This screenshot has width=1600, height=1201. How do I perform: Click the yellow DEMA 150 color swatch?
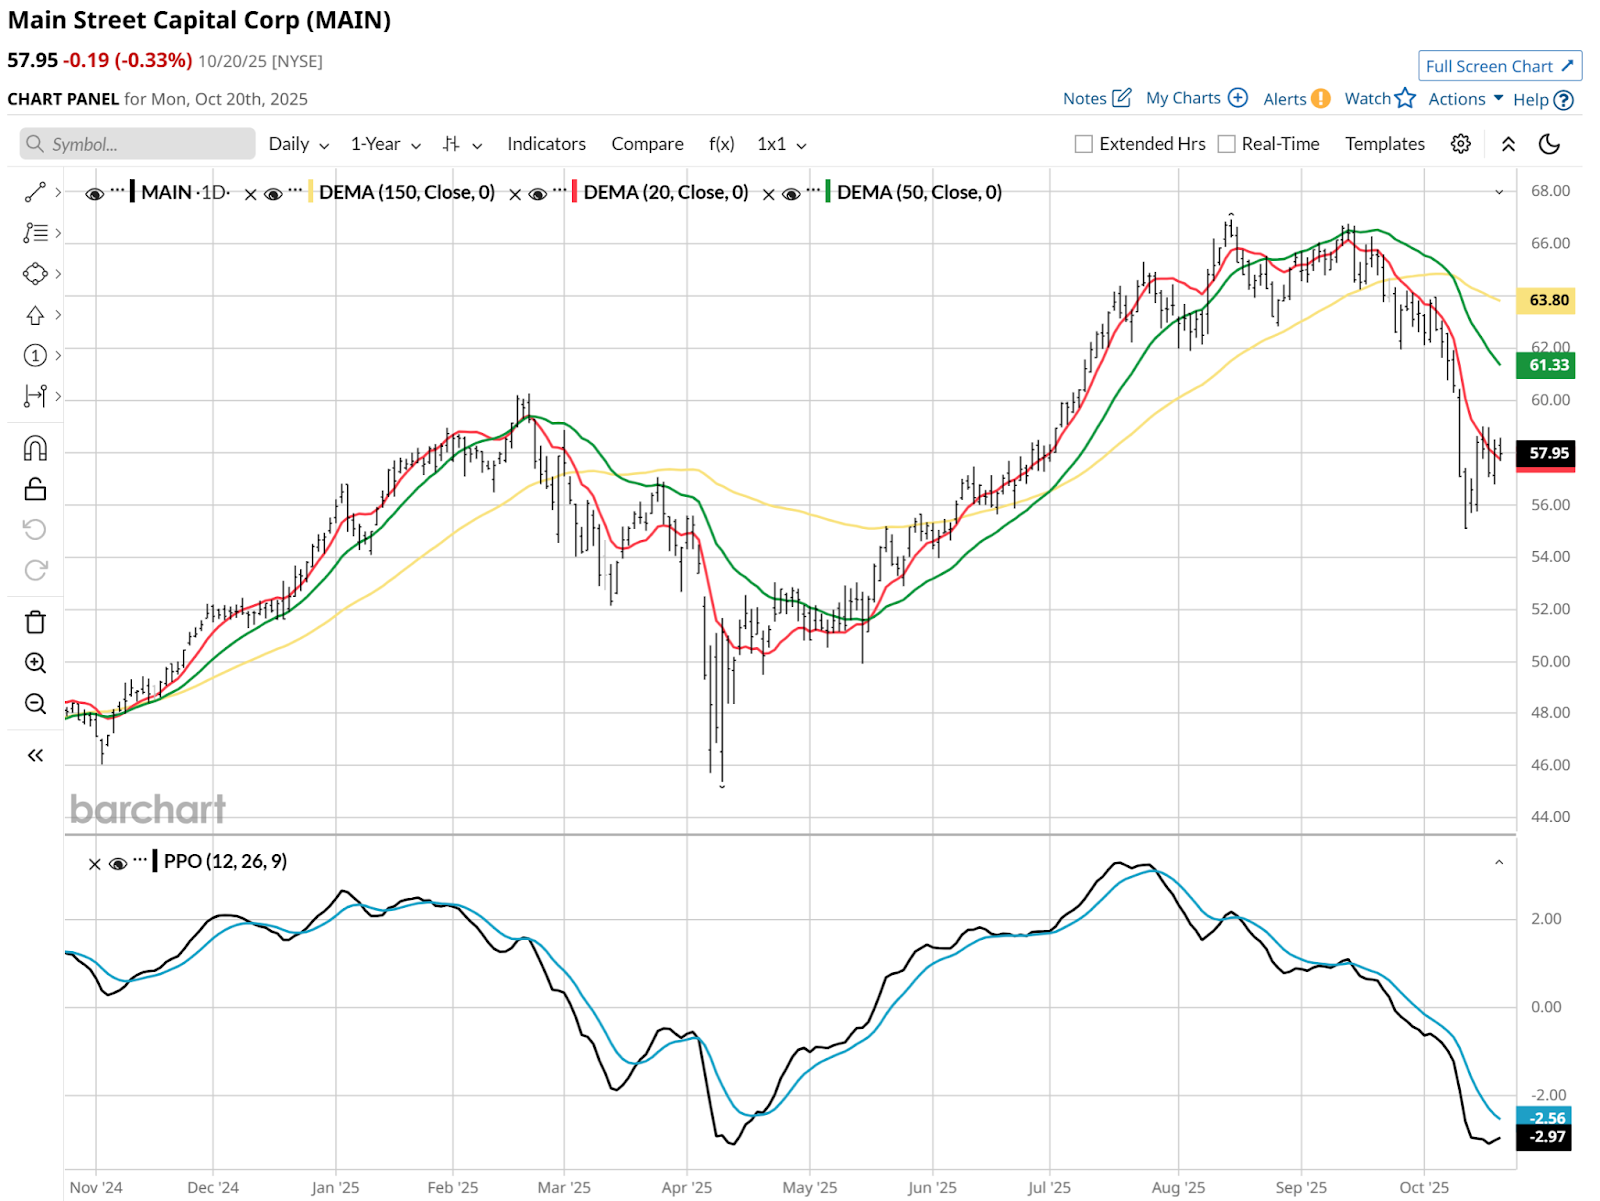coord(310,192)
